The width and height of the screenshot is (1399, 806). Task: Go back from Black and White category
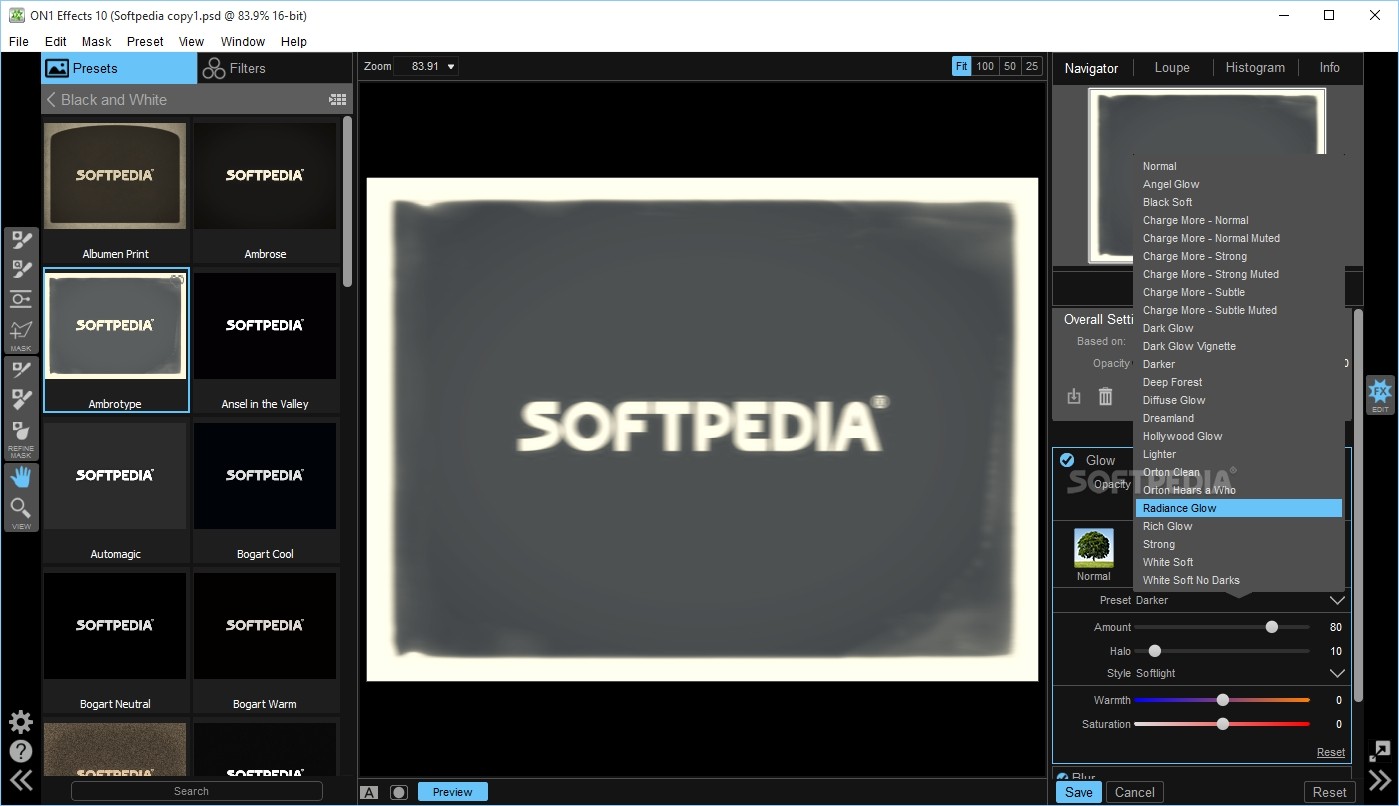[51, 100]
